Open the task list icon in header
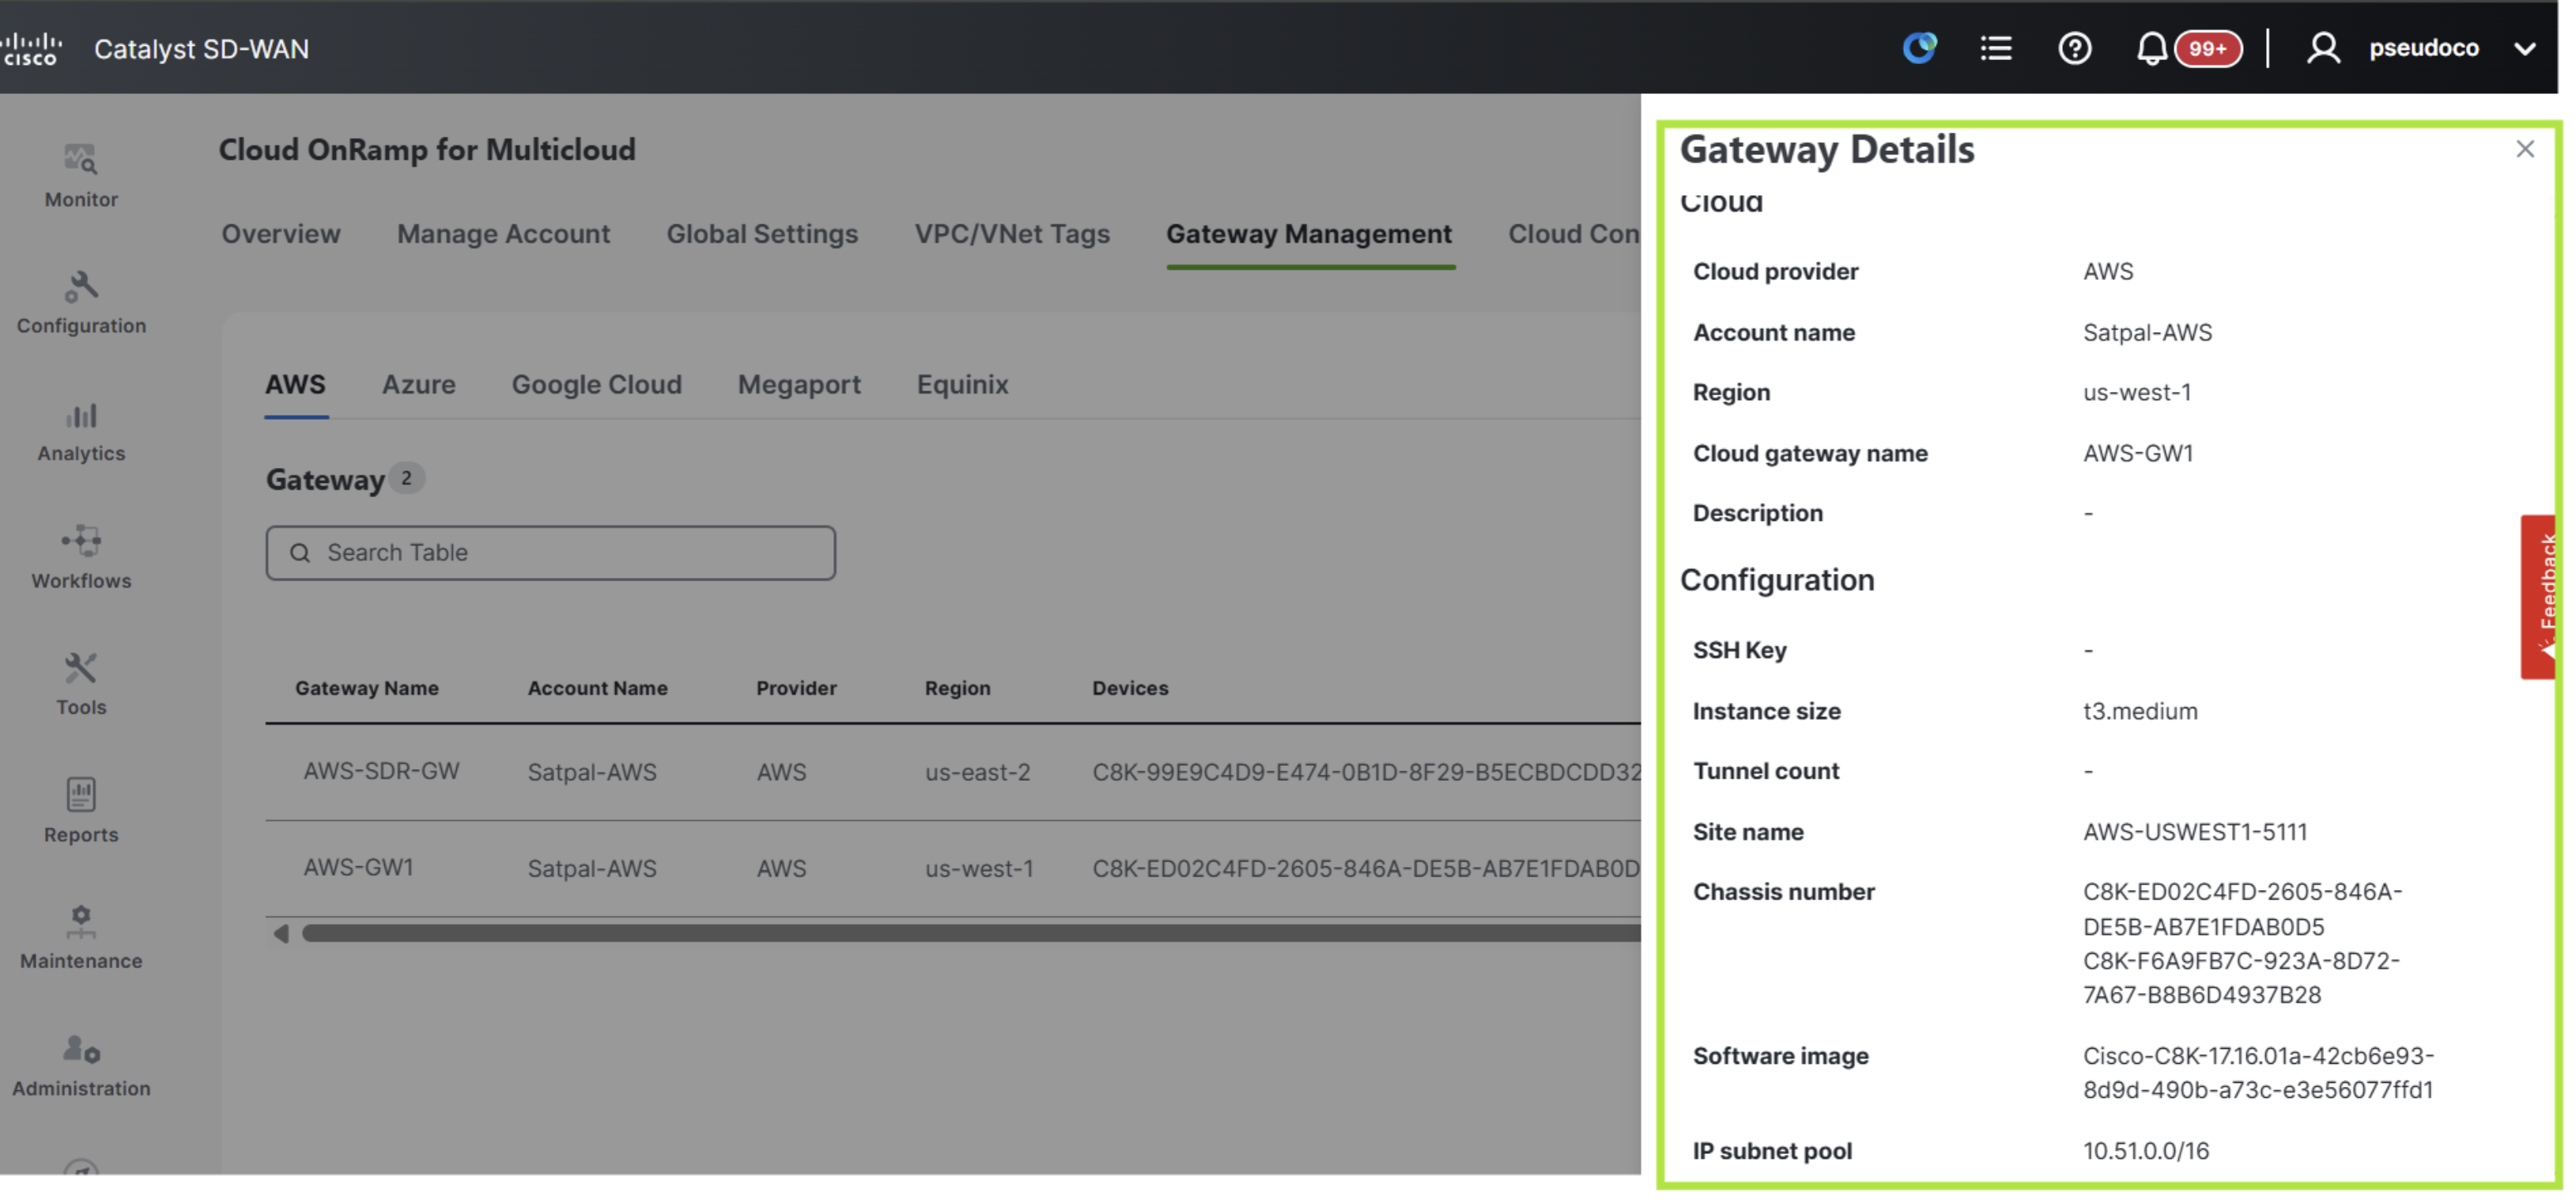 coord(1995,48)
